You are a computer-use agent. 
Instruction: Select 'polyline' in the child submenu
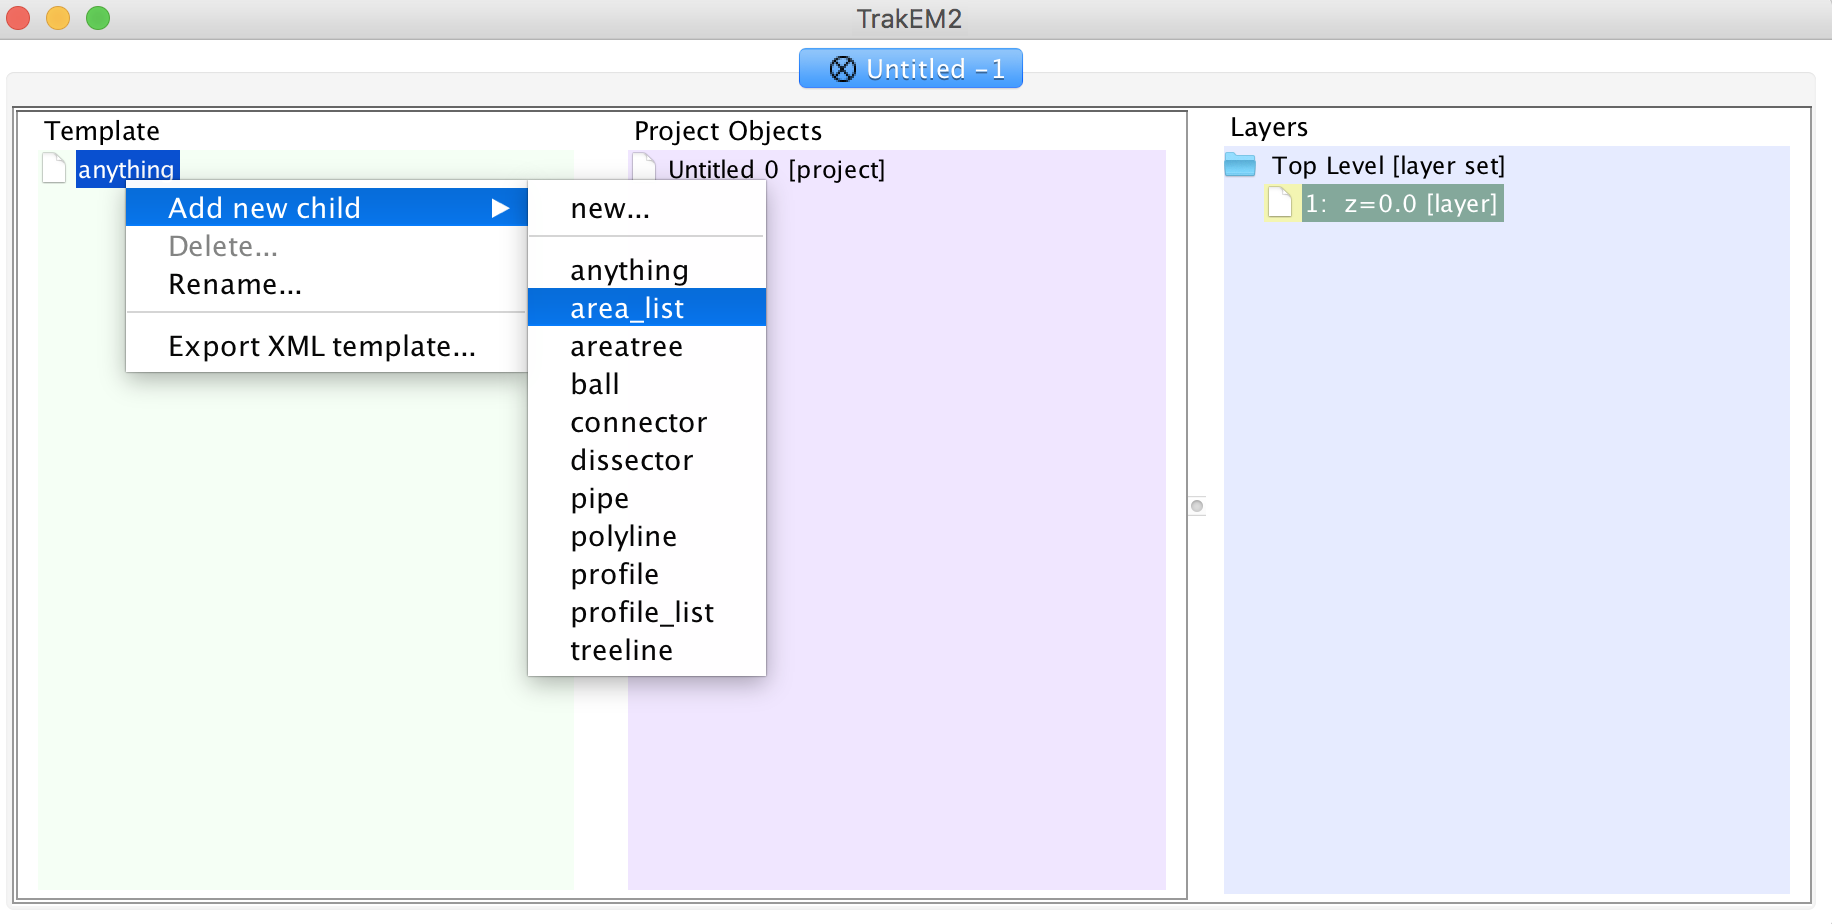pyautogui.click(x=646, y=536)
